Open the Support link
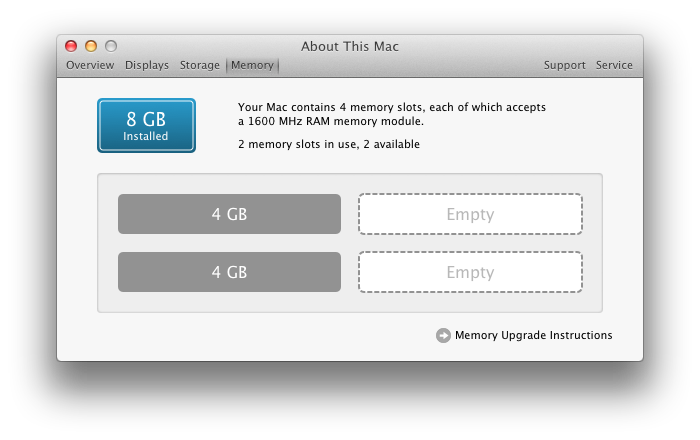 pyautogui.click(x=564, y=65)
